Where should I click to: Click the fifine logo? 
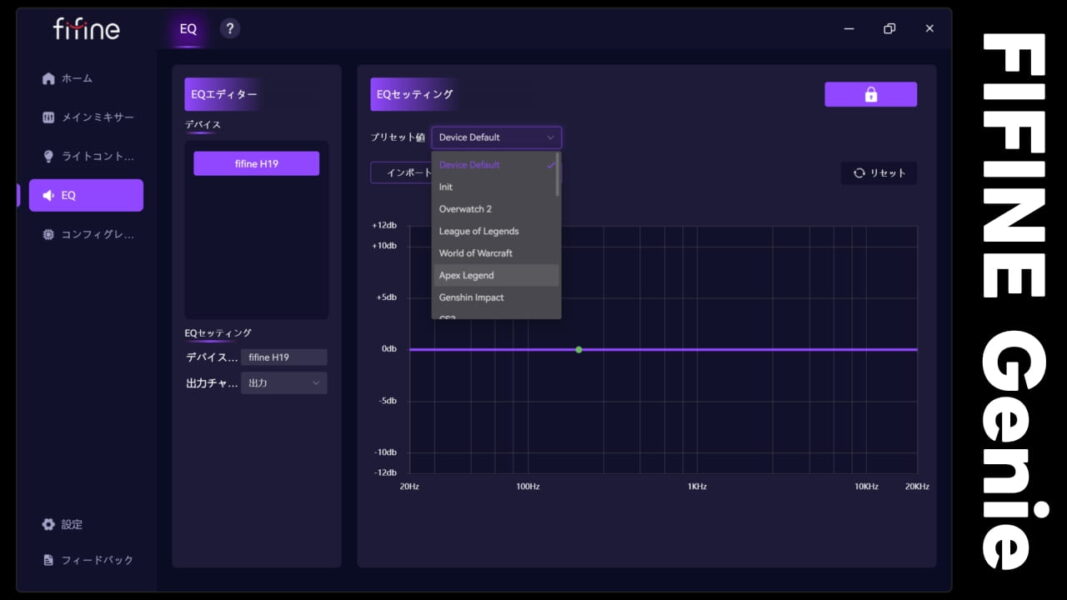86,29
